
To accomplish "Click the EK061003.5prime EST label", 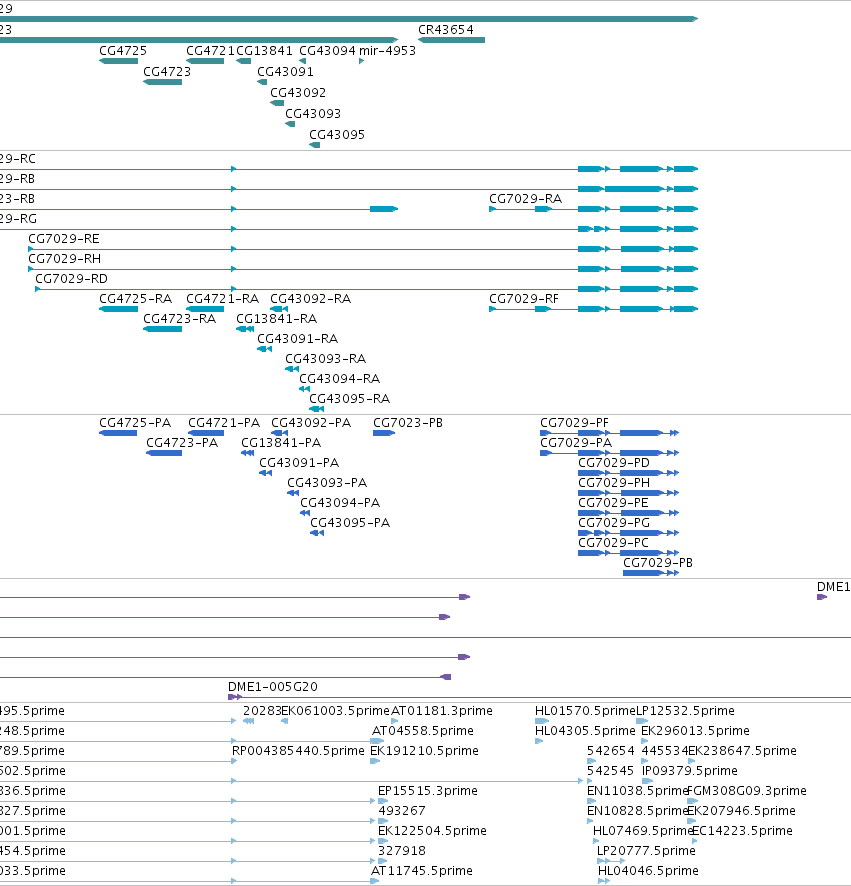I will (x=335, y=711).
